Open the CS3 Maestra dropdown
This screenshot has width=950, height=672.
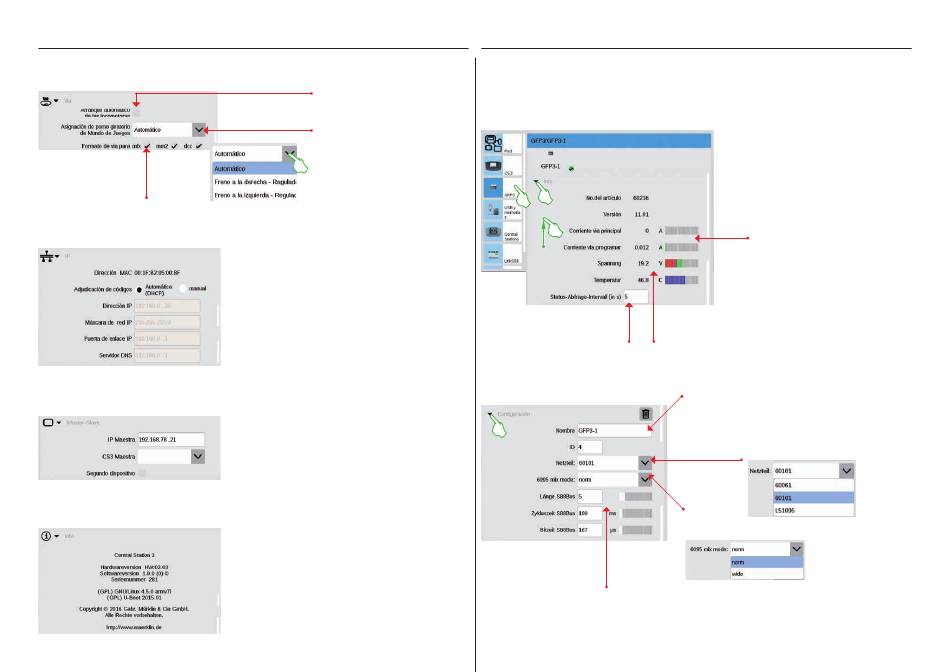198,456
